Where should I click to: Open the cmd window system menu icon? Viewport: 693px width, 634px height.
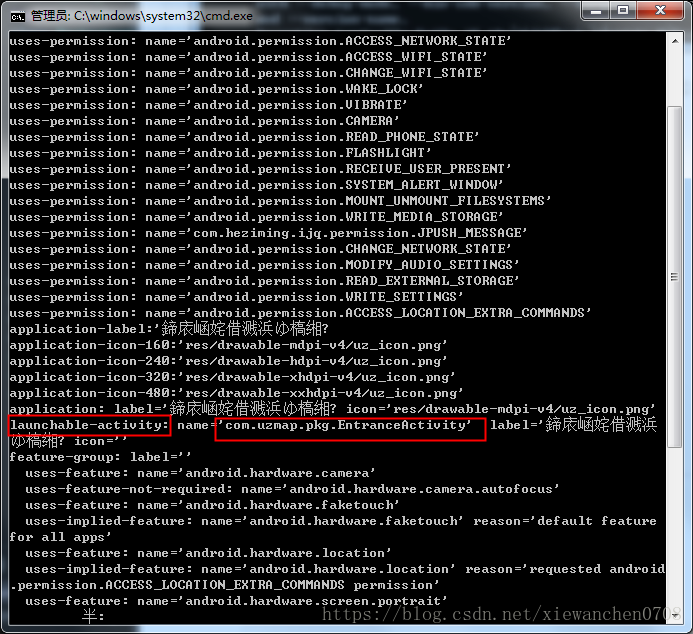click(18, 16)
